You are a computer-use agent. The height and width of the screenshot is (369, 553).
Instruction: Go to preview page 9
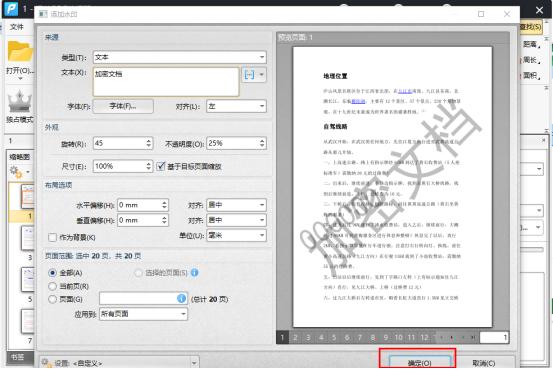coord(386,338)
